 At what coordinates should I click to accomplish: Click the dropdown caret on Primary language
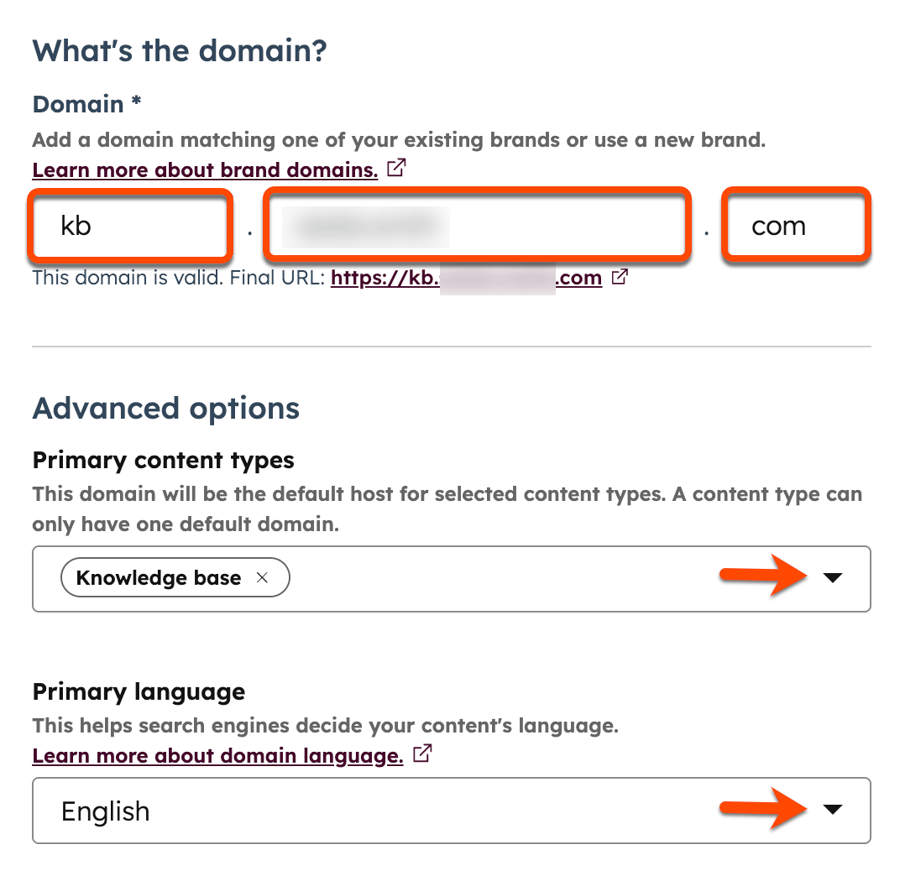(834, 810)
